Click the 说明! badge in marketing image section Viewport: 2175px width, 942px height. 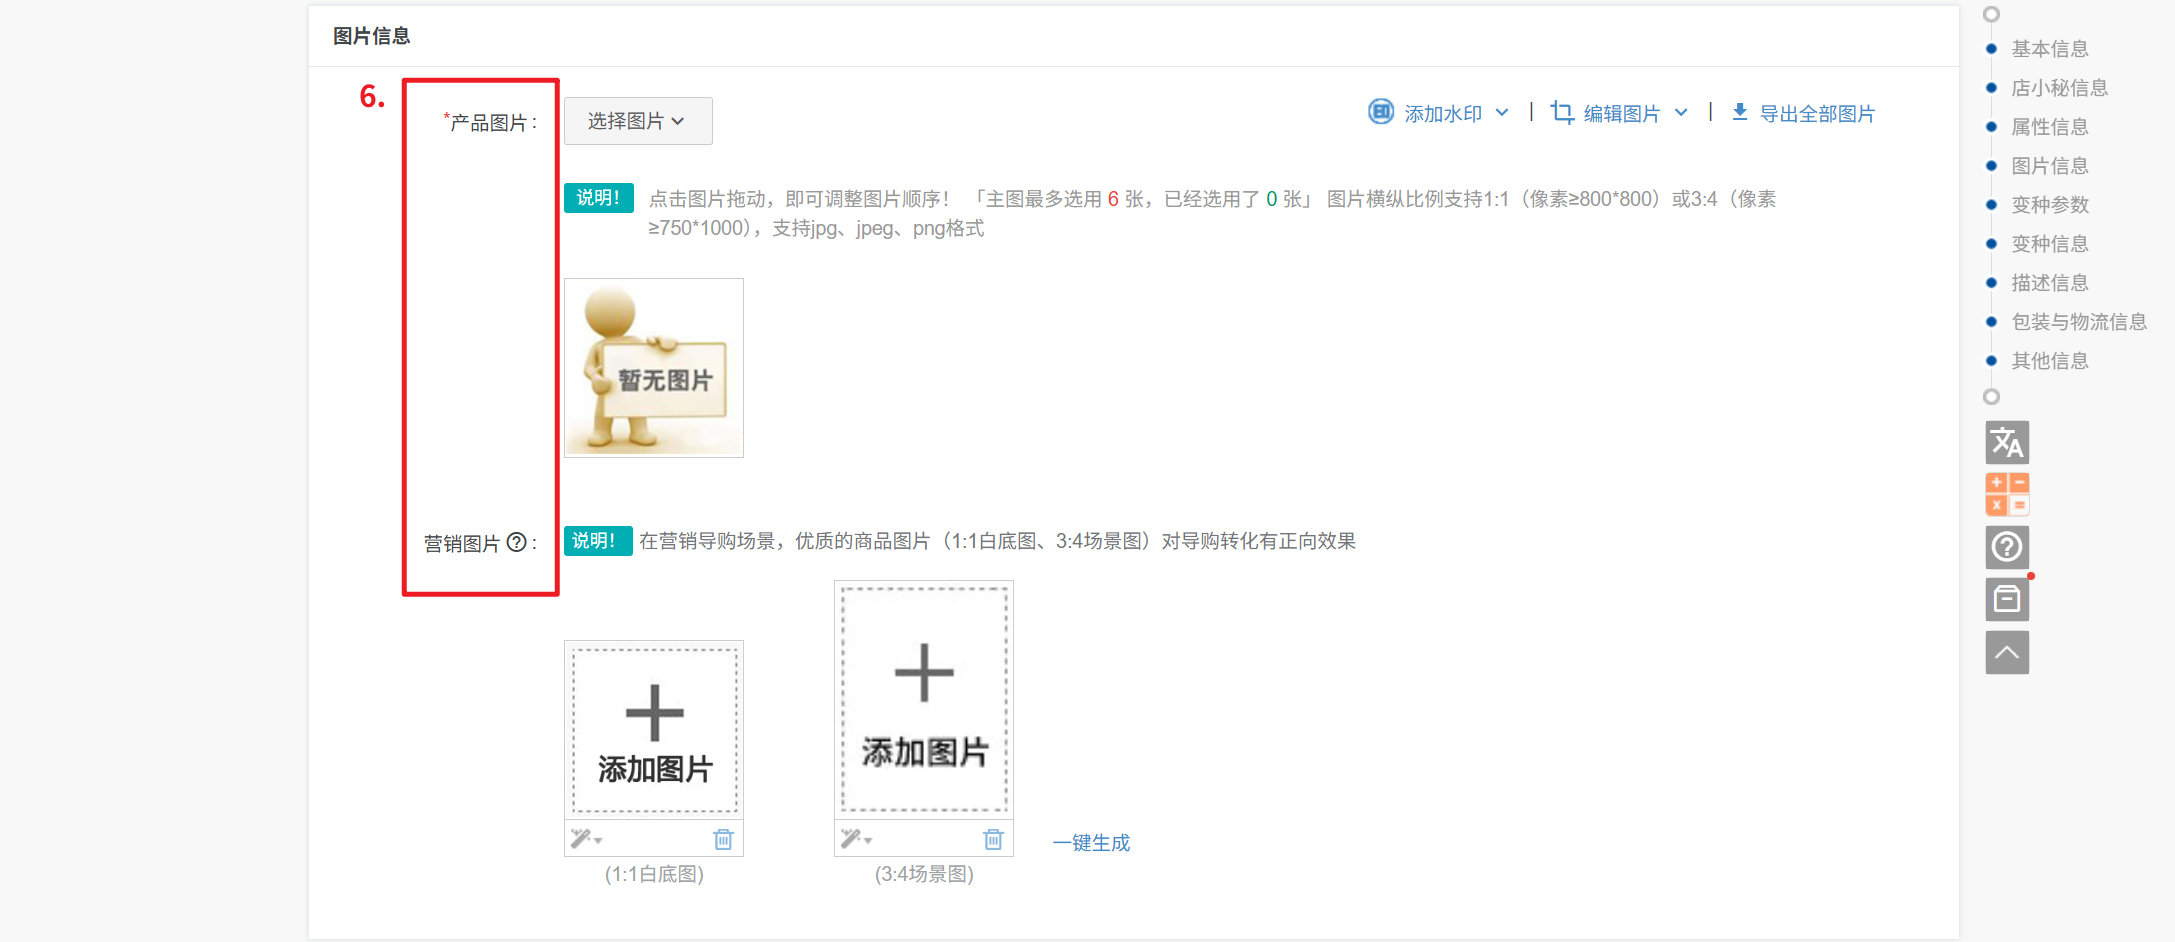598,541
